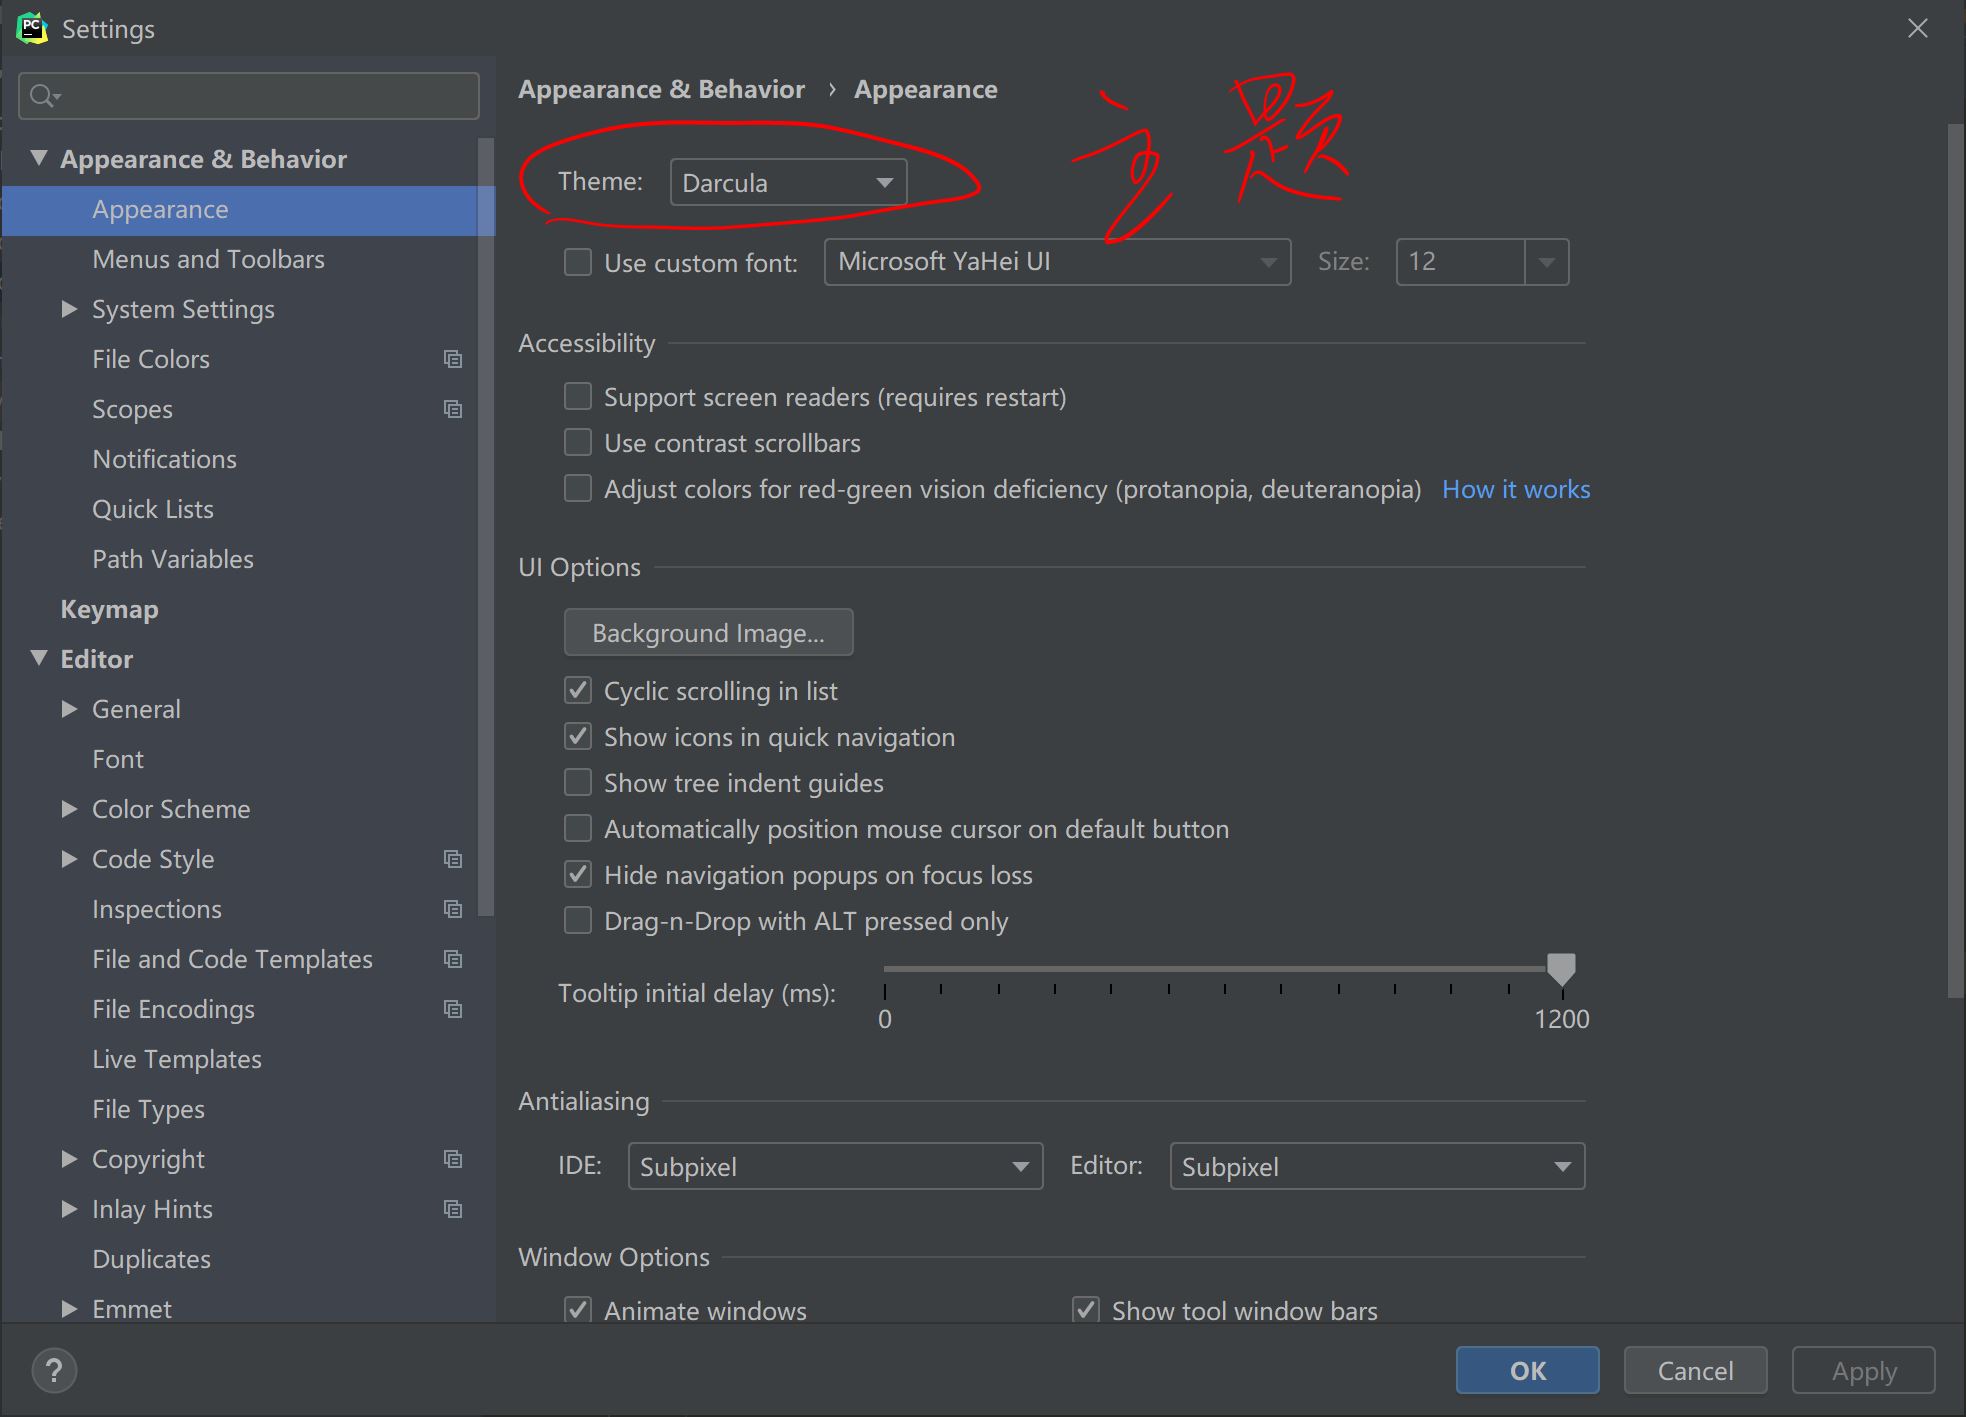Click the project-level icon beside Code Style

453,859
